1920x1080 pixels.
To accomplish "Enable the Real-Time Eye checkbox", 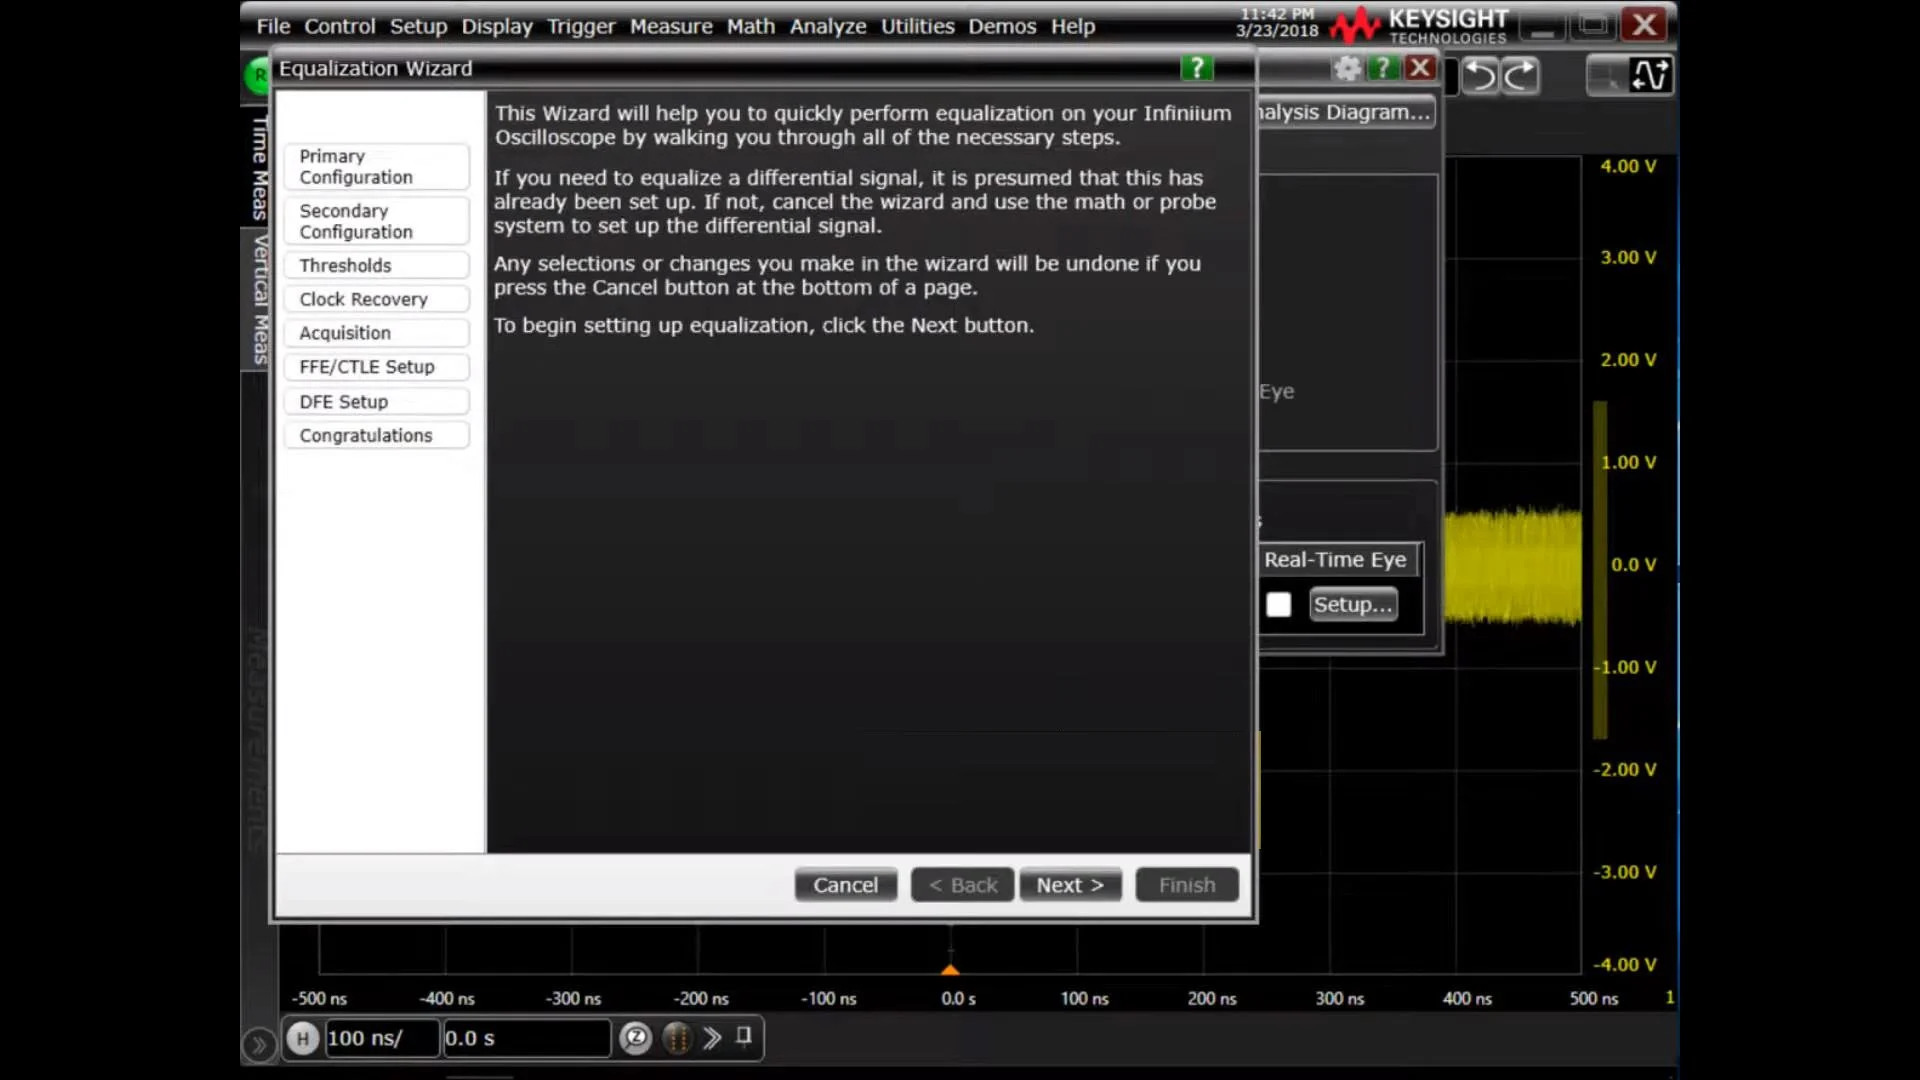I will (1278, 605).
